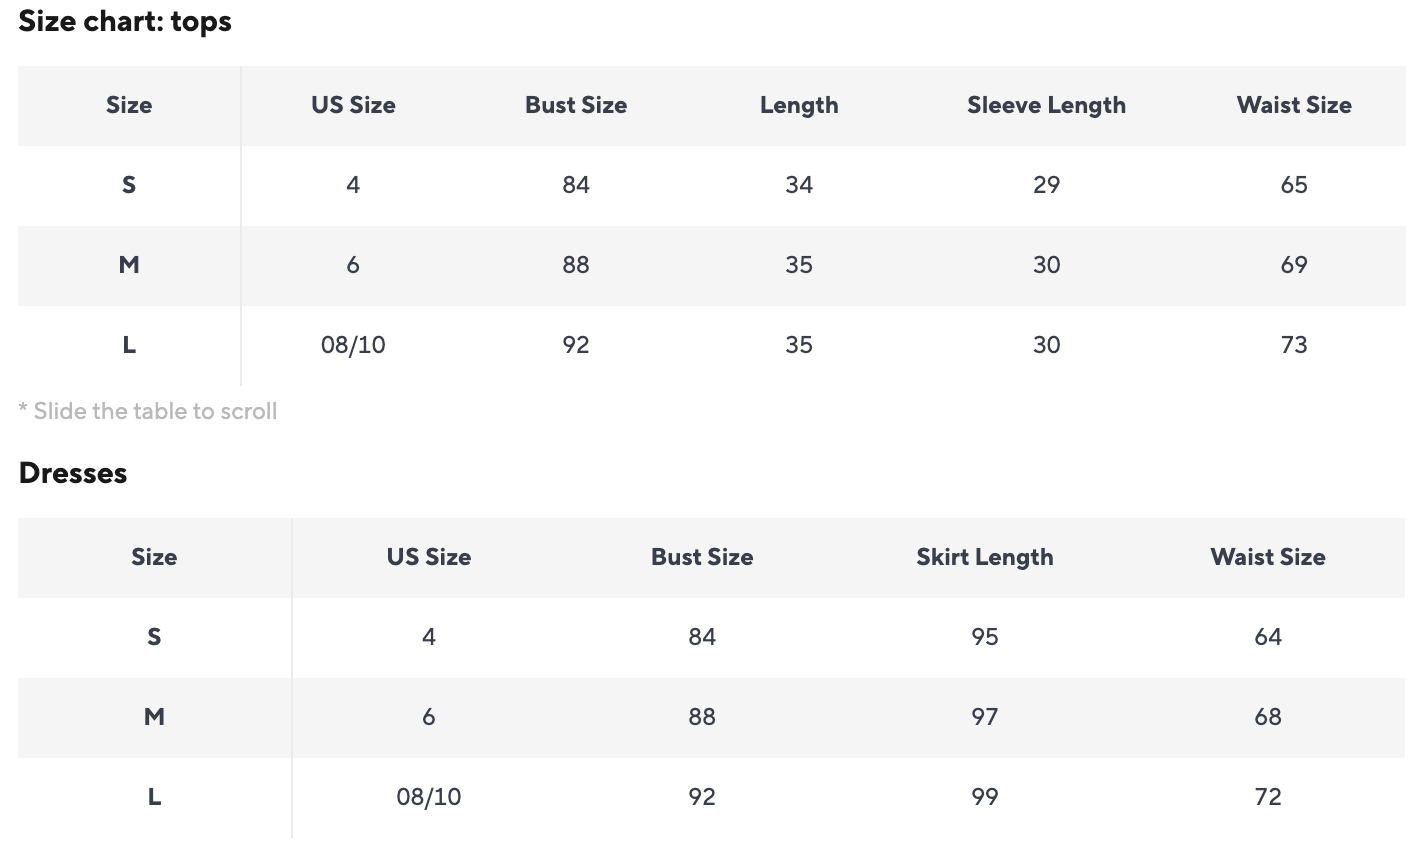This screenshot has height=846, width=1412.
Task: Click the Sleeve Length column header
Action: pos(1046,105)
